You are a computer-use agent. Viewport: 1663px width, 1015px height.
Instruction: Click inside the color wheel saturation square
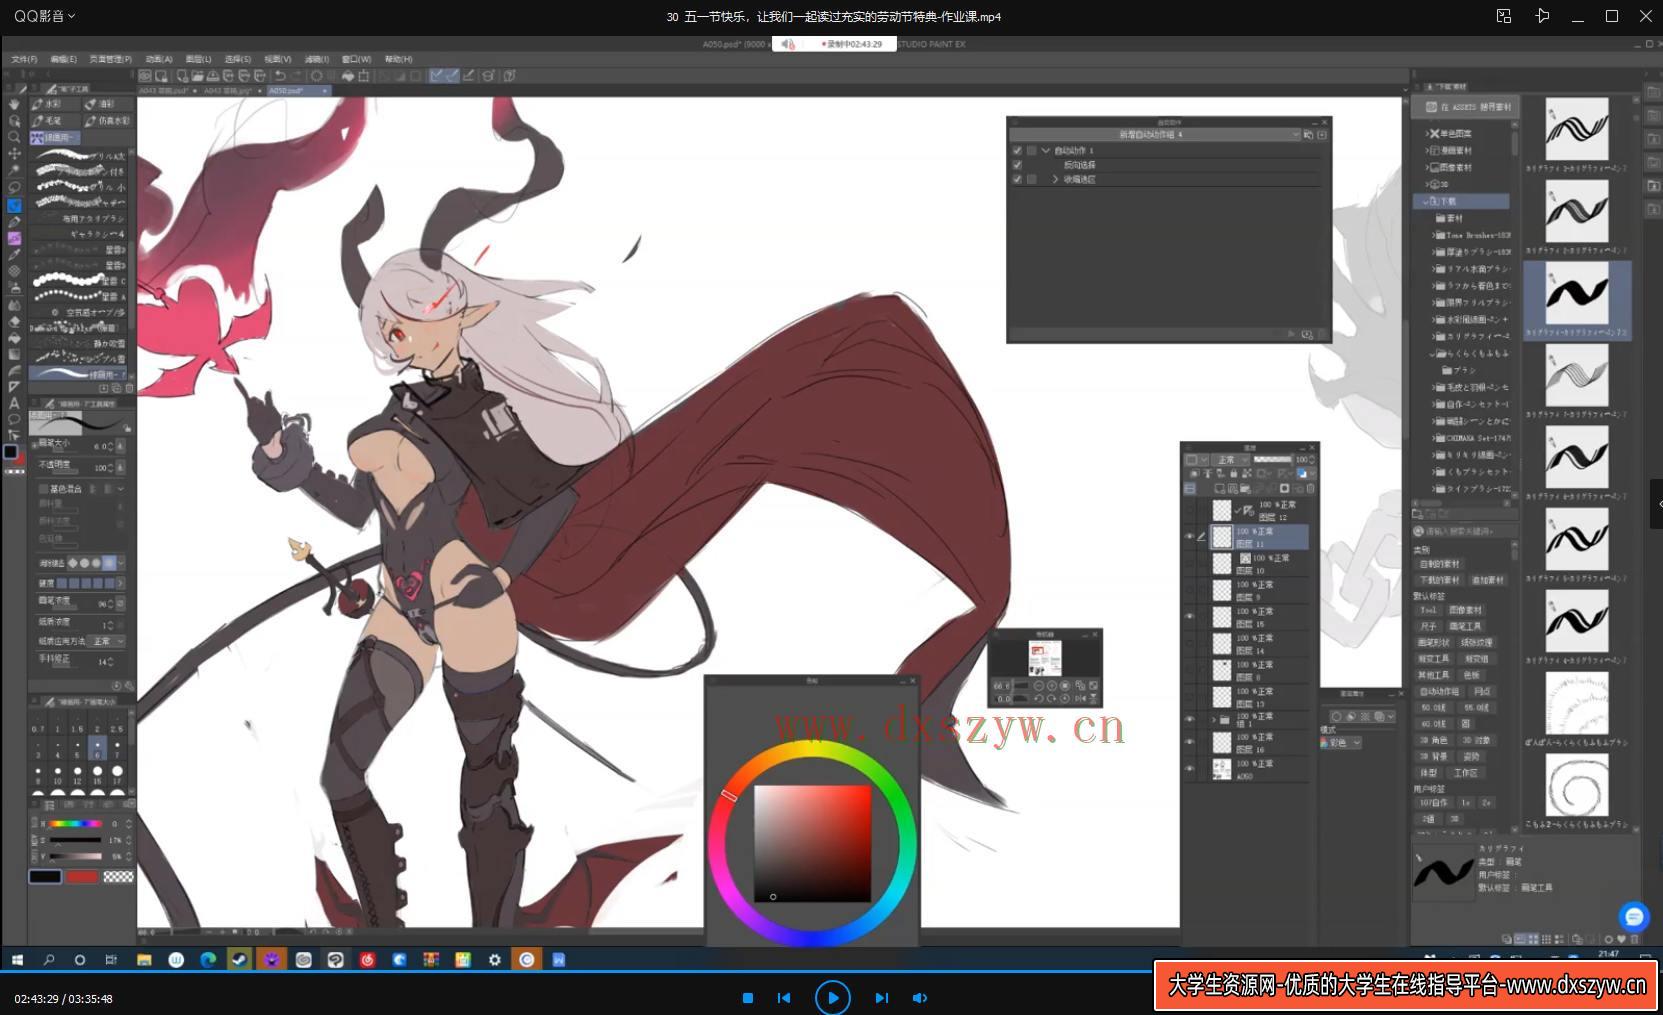click(x=812, y=843)
